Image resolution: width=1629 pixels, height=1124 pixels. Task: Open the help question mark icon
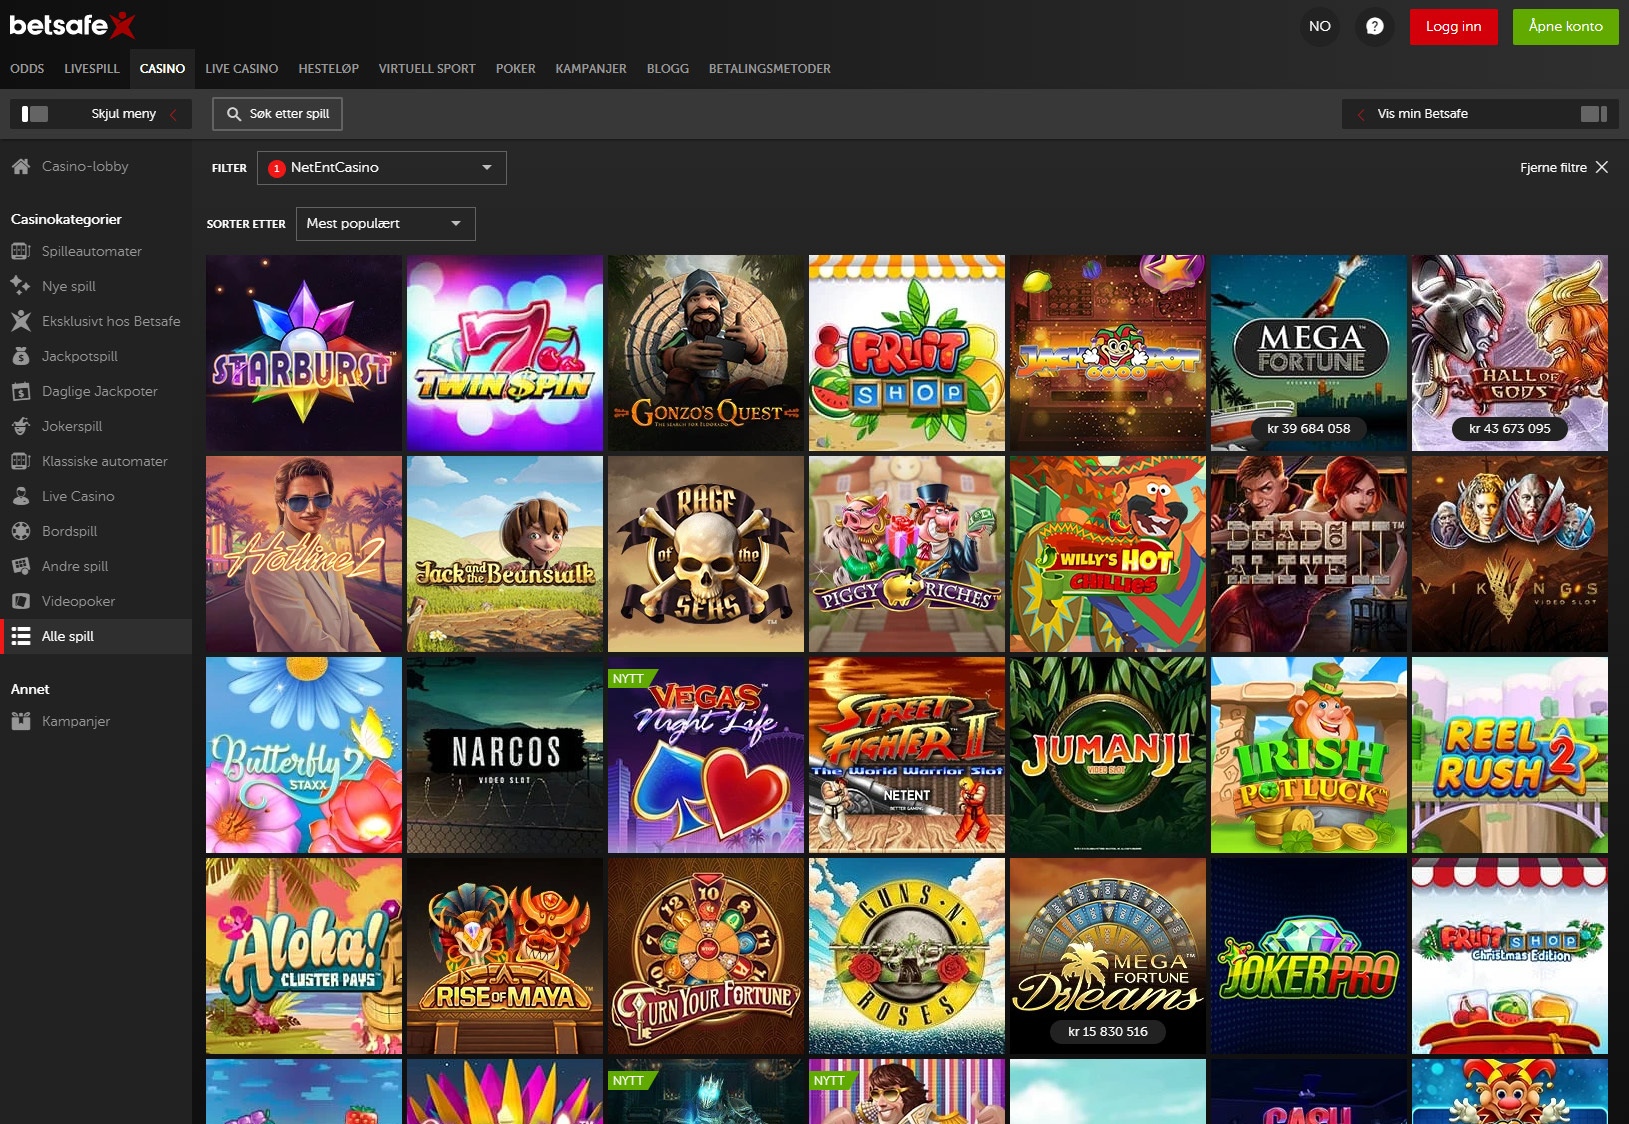click(x=1374, y=26)
